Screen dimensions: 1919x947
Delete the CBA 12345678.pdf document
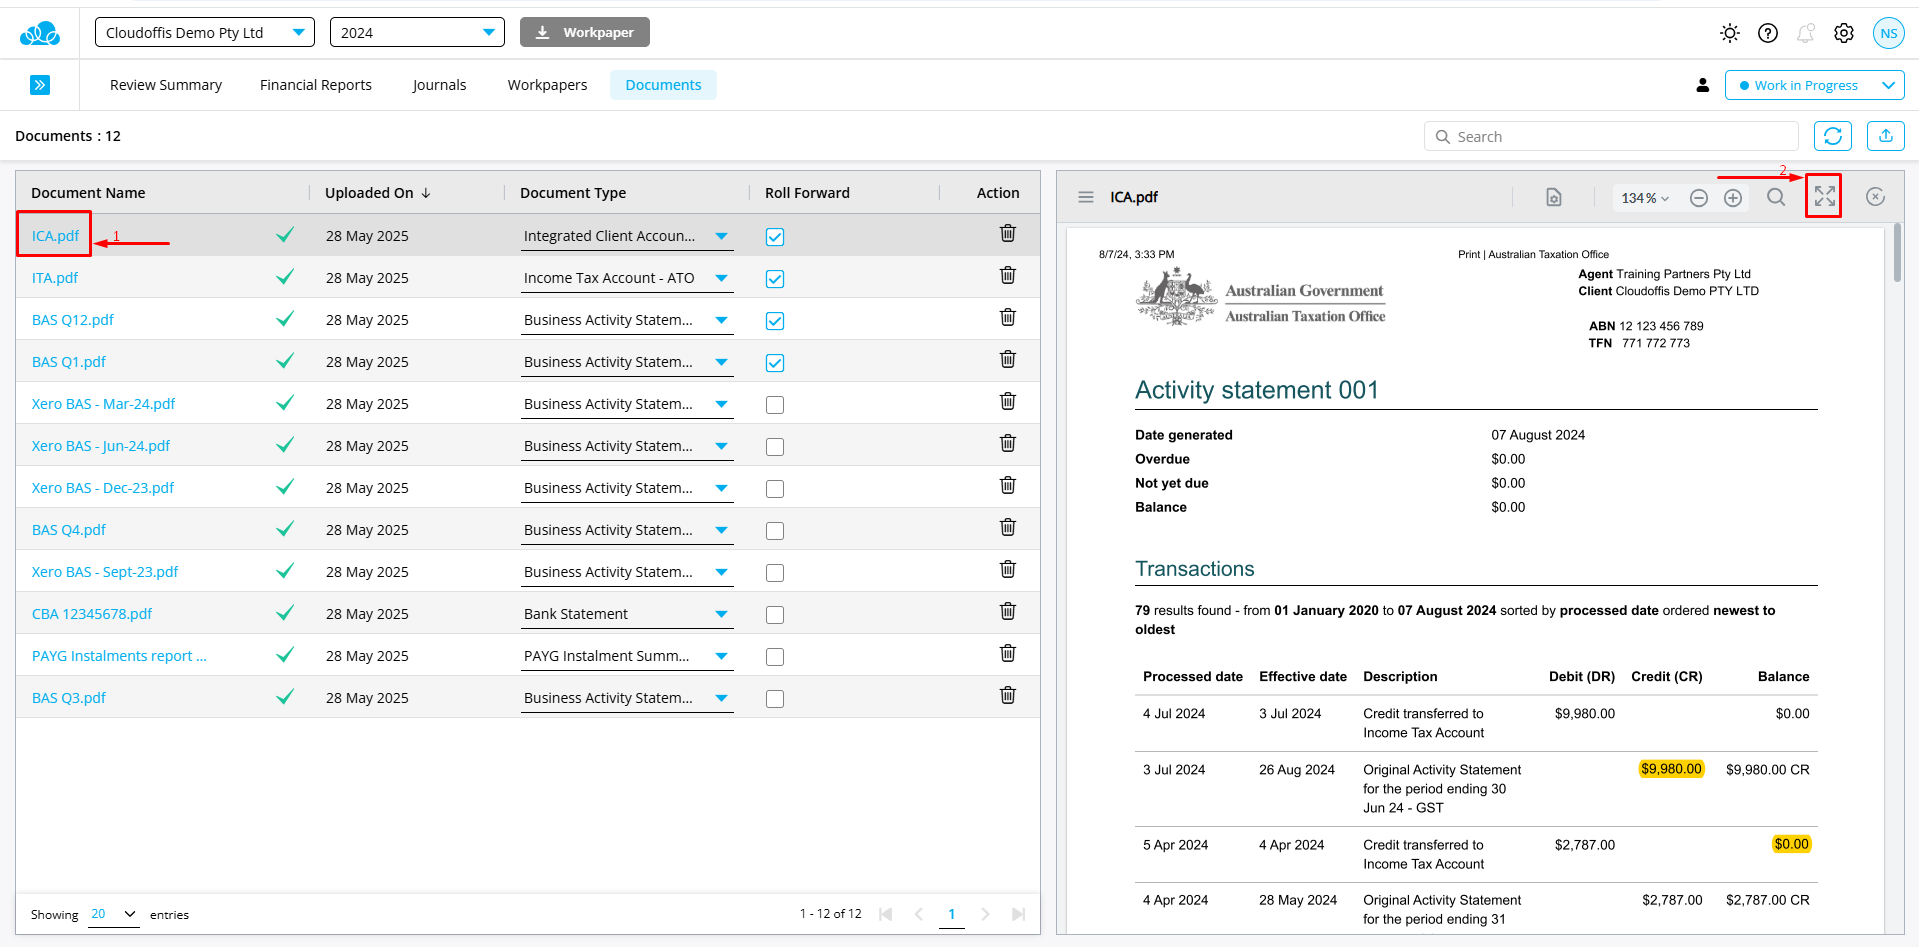tap(1008, 611)
